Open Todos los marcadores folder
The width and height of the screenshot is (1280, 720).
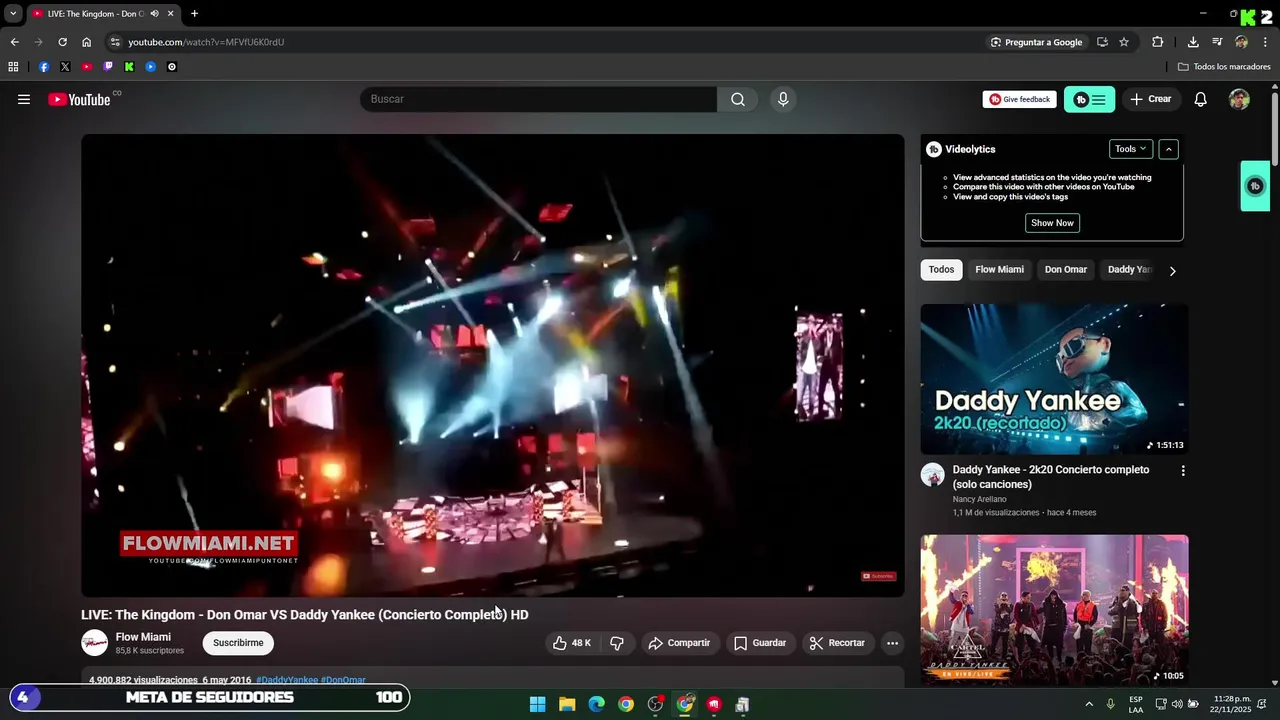1224,67
